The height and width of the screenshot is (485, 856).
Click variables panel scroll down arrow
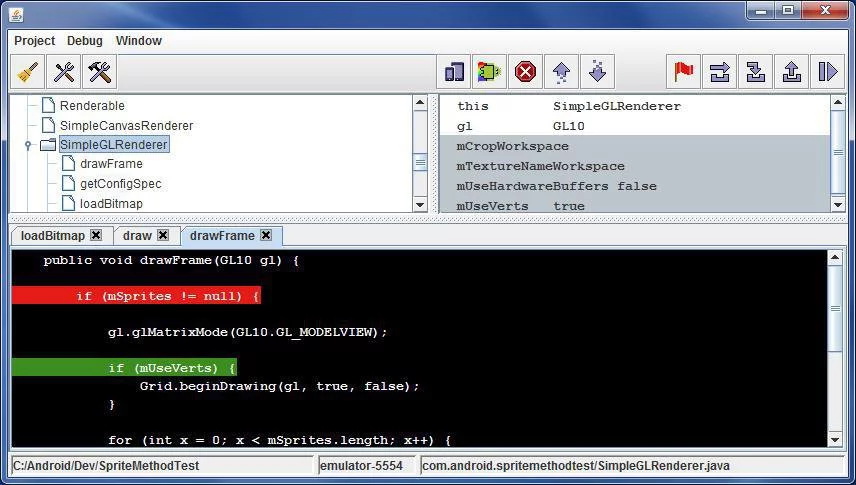tap(838, 205)
